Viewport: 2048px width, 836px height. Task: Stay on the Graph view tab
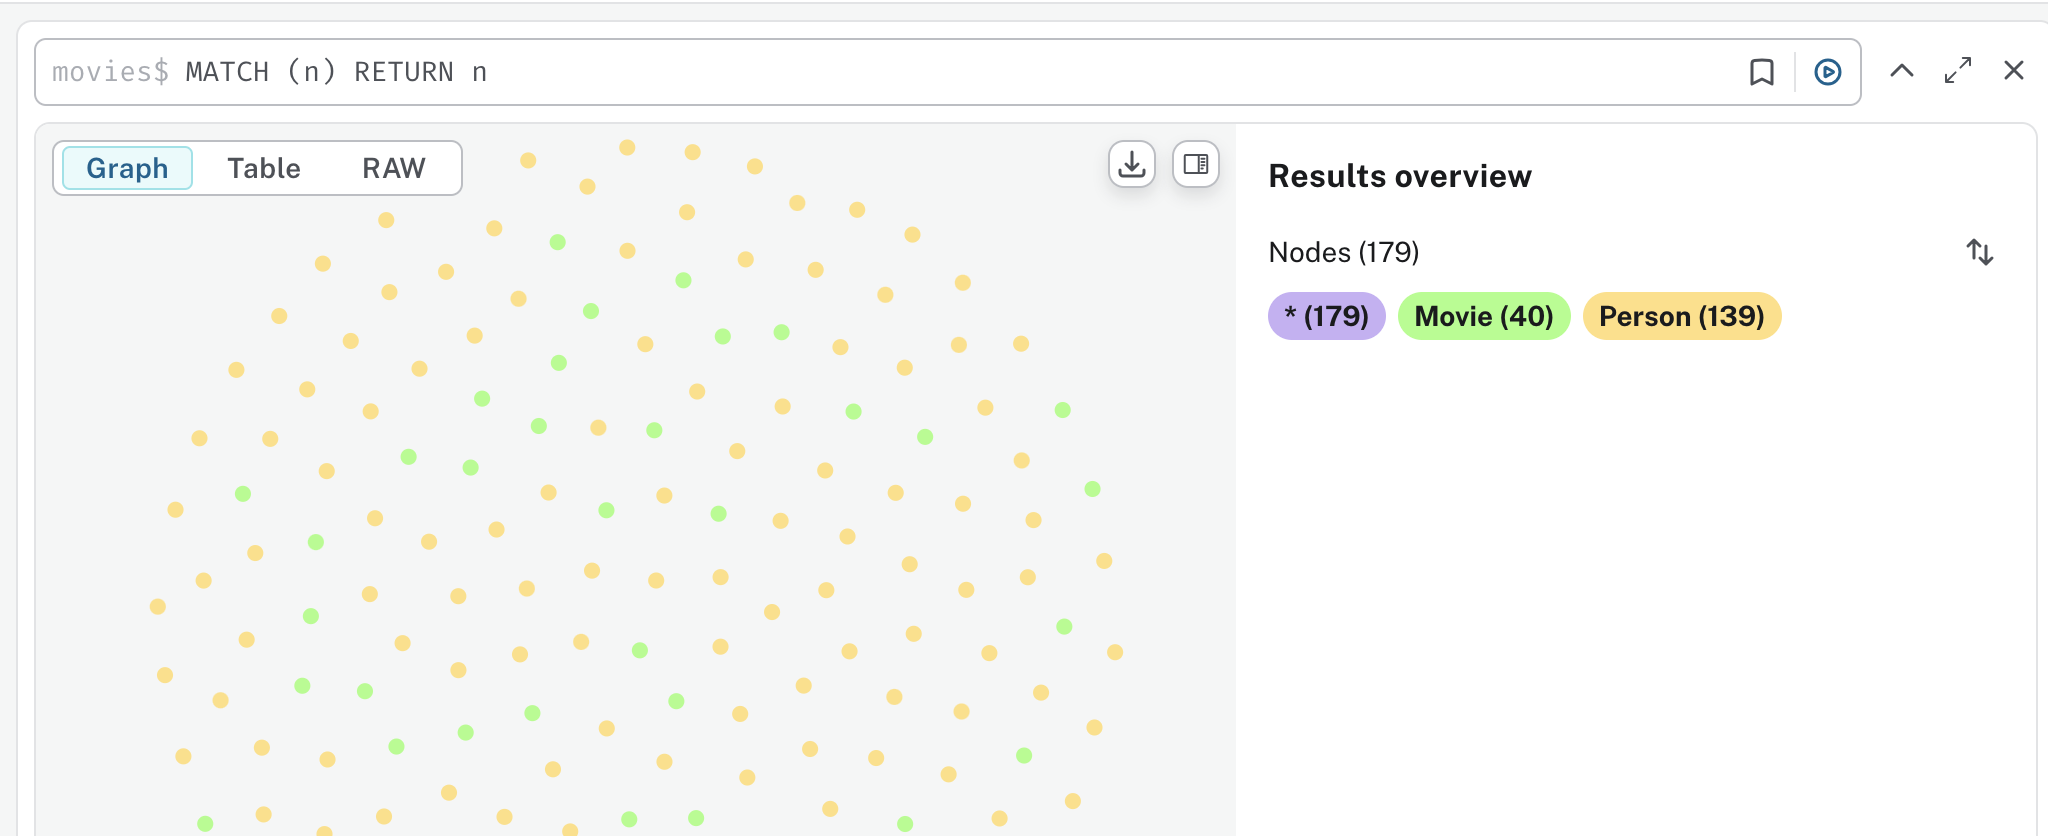127,168
